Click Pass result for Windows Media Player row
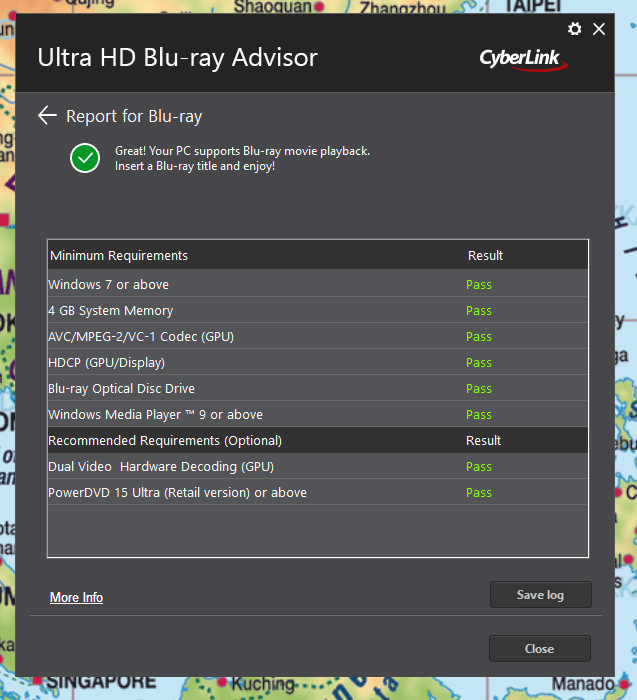Screen dimensions: 637x700 point(479,415)
